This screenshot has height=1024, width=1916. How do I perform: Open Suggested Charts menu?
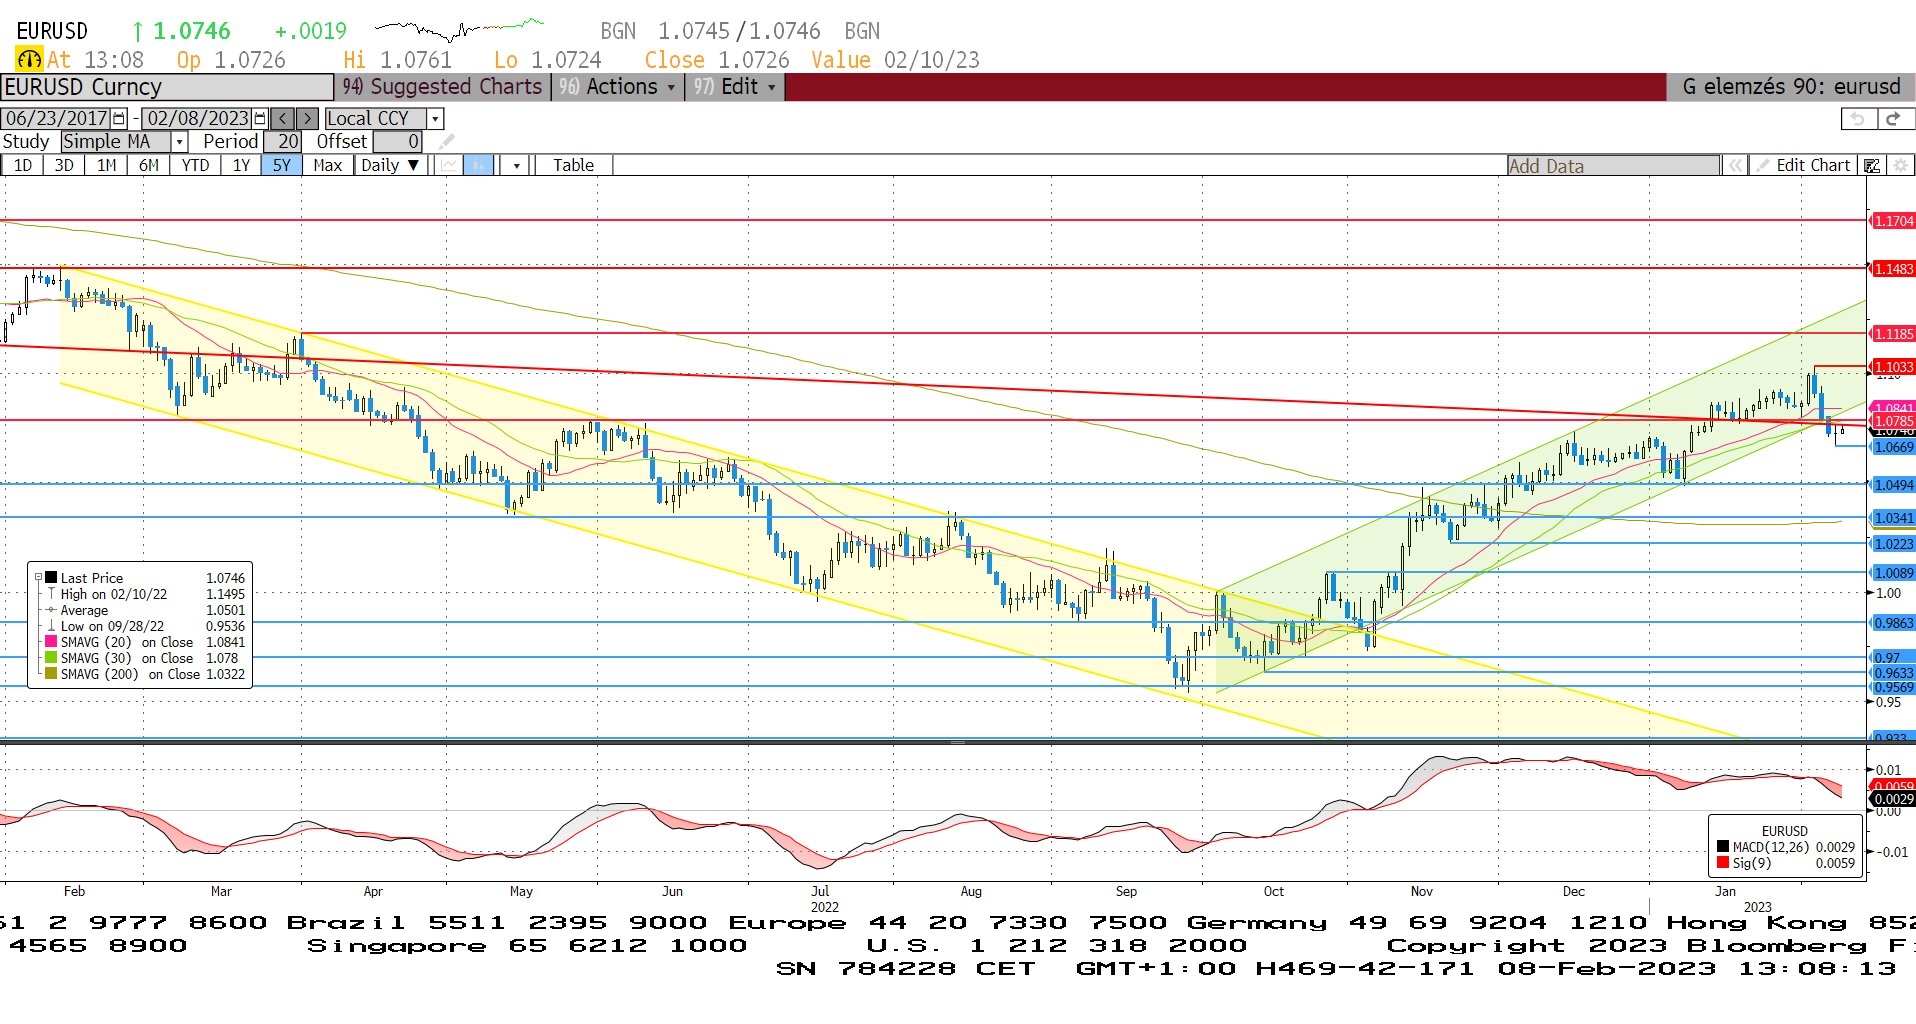click(442, 87)
